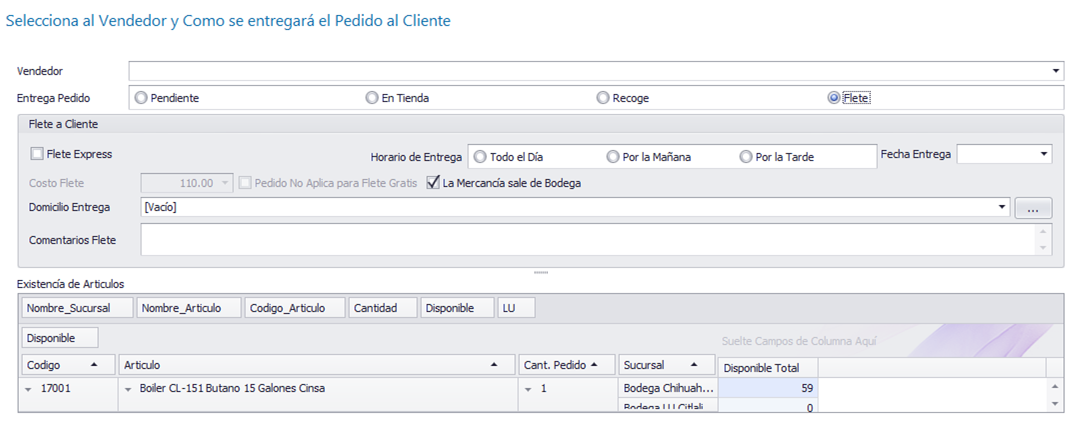This screenshot has width=1075, height=422.
Task: Open the Vendedor dropdown arrow
Action: pos(1056,71)
